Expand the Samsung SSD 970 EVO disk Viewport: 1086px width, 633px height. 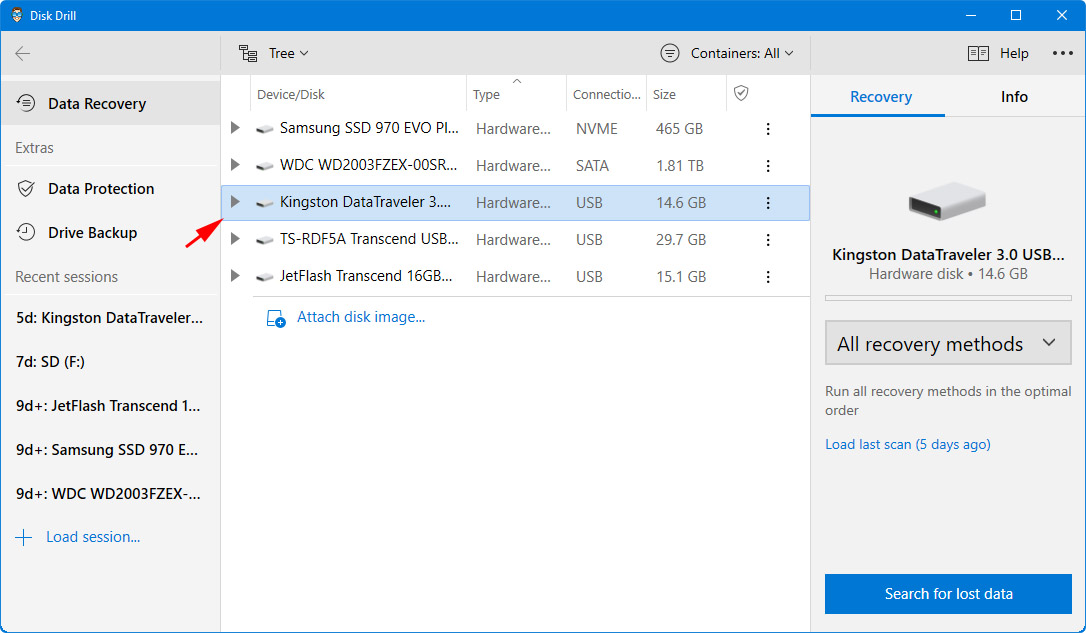coord(235,128)
